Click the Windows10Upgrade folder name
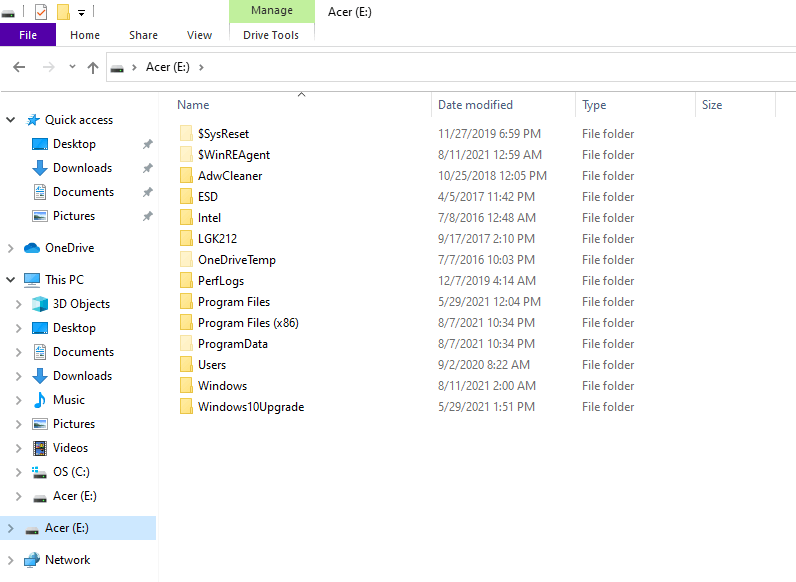 click(251, 407)
